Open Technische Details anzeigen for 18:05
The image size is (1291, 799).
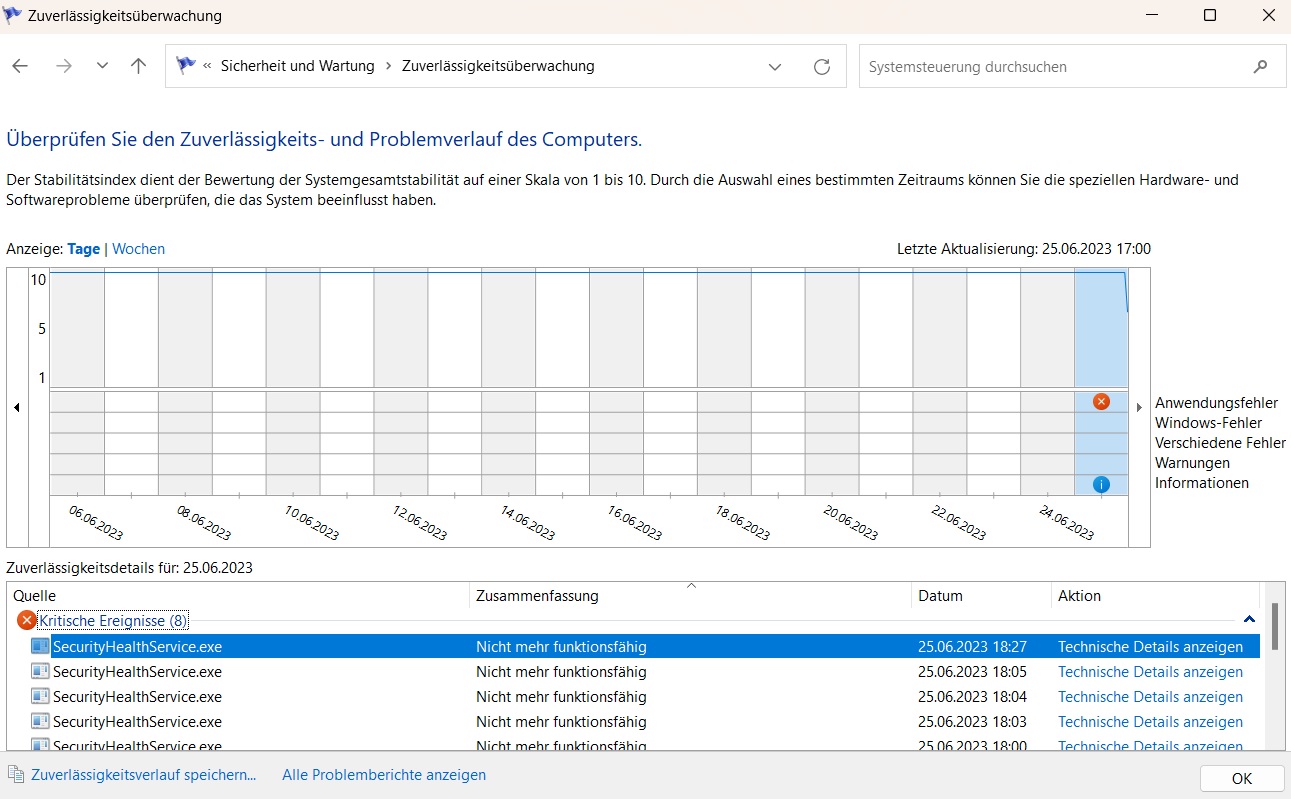coord(1150,672)
